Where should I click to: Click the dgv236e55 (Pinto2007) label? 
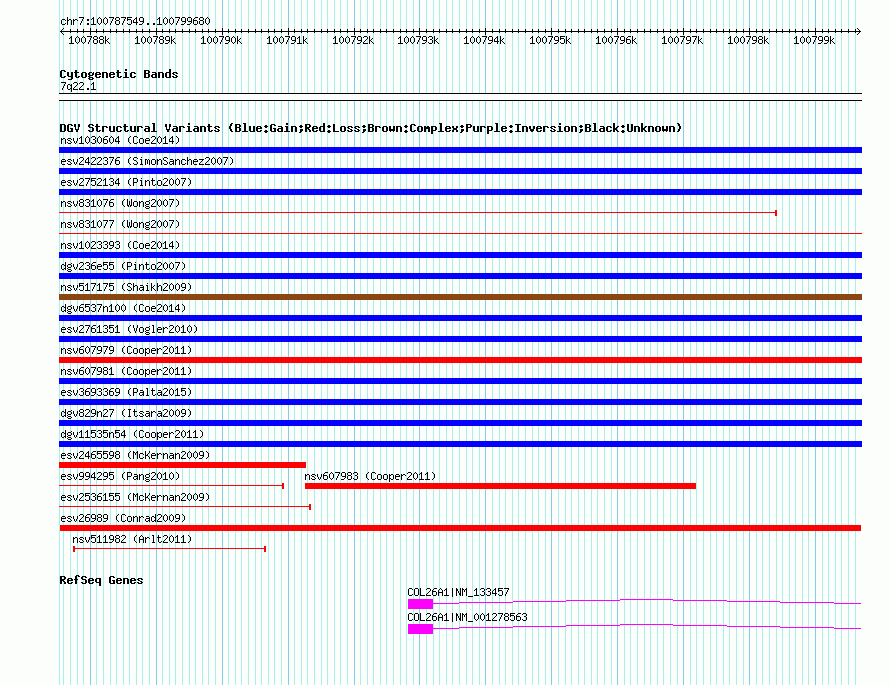click(123, 266)
